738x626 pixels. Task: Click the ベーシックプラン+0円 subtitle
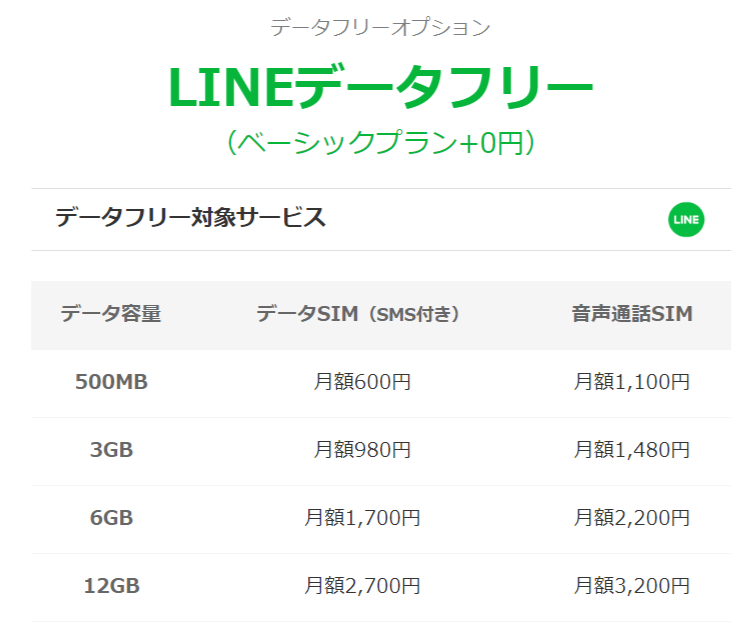(x=380, y=142)
